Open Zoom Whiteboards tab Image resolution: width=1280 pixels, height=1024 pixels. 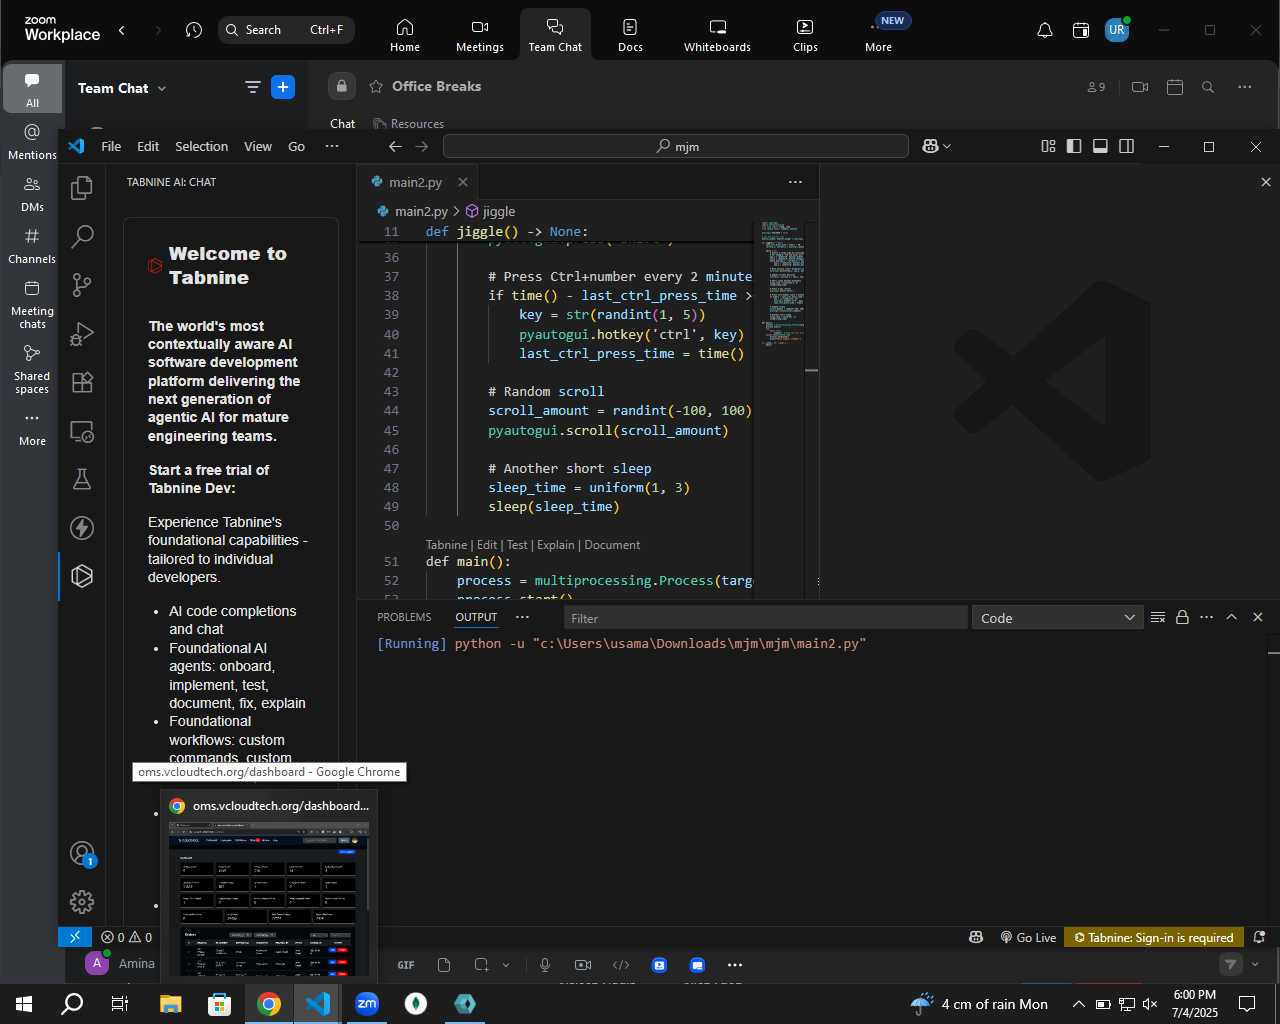point(717,34)
